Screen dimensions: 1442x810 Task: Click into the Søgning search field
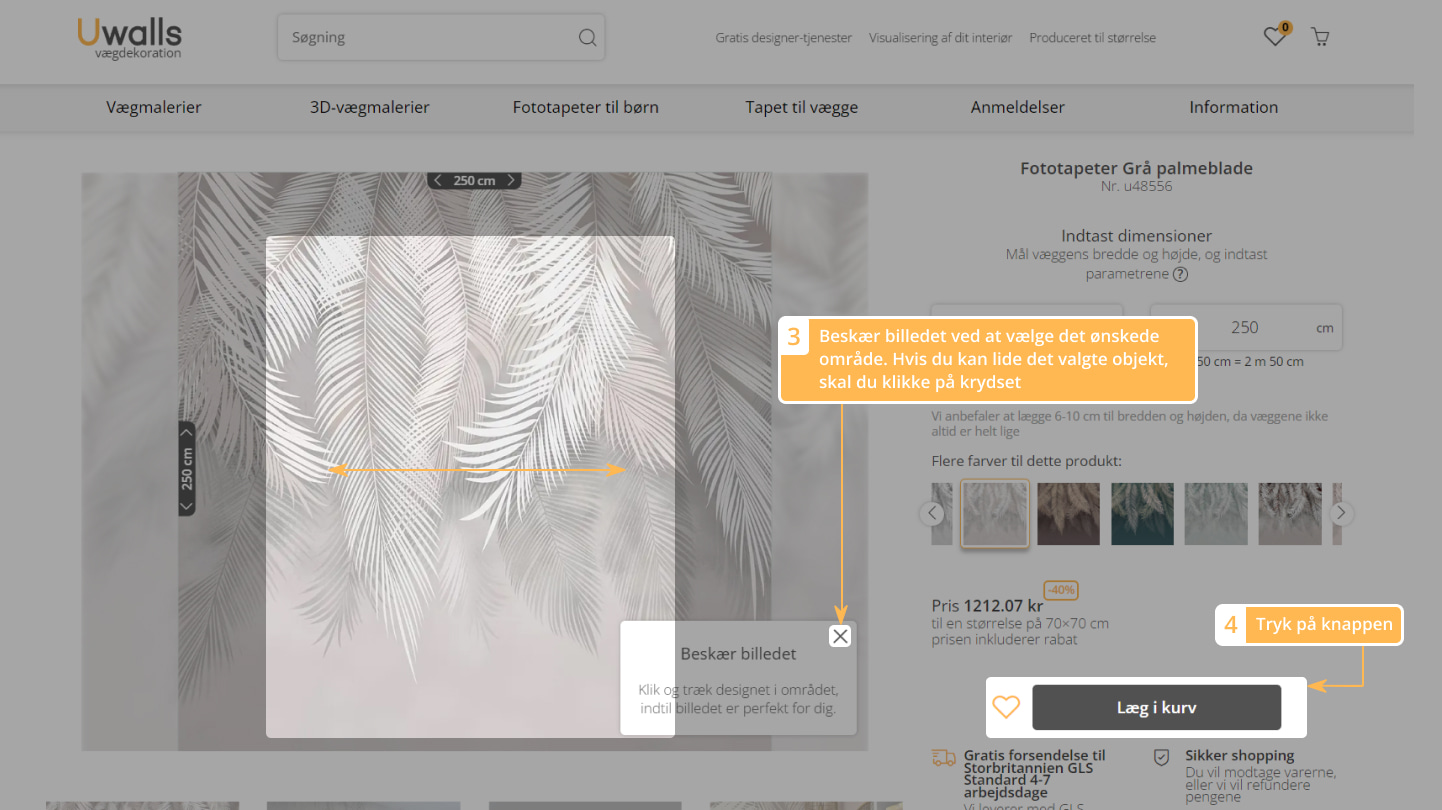(430, 38)
